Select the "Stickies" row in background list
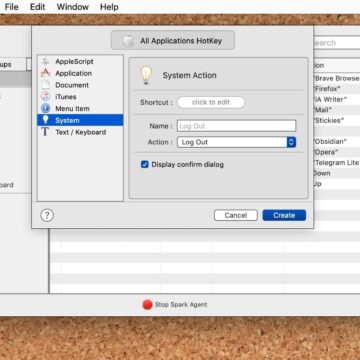 pyautogui.click(x=337, y=120)
